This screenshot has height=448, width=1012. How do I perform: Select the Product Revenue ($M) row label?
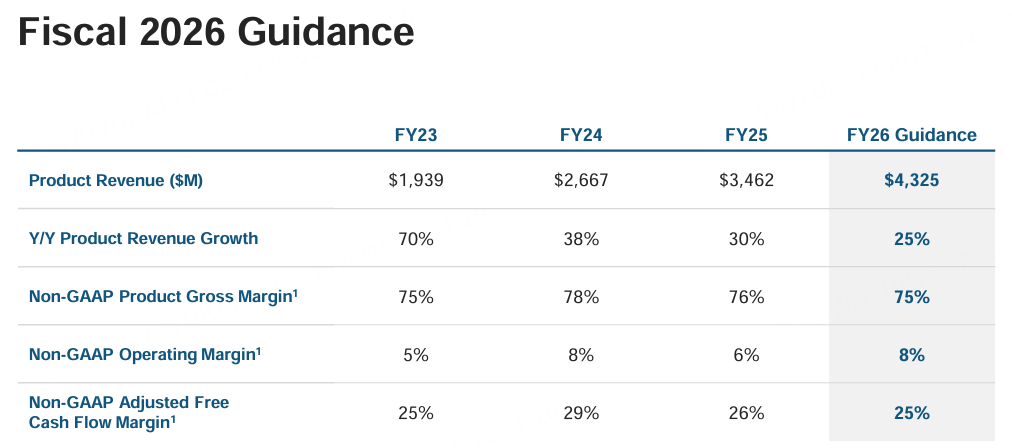pos(116,180)
